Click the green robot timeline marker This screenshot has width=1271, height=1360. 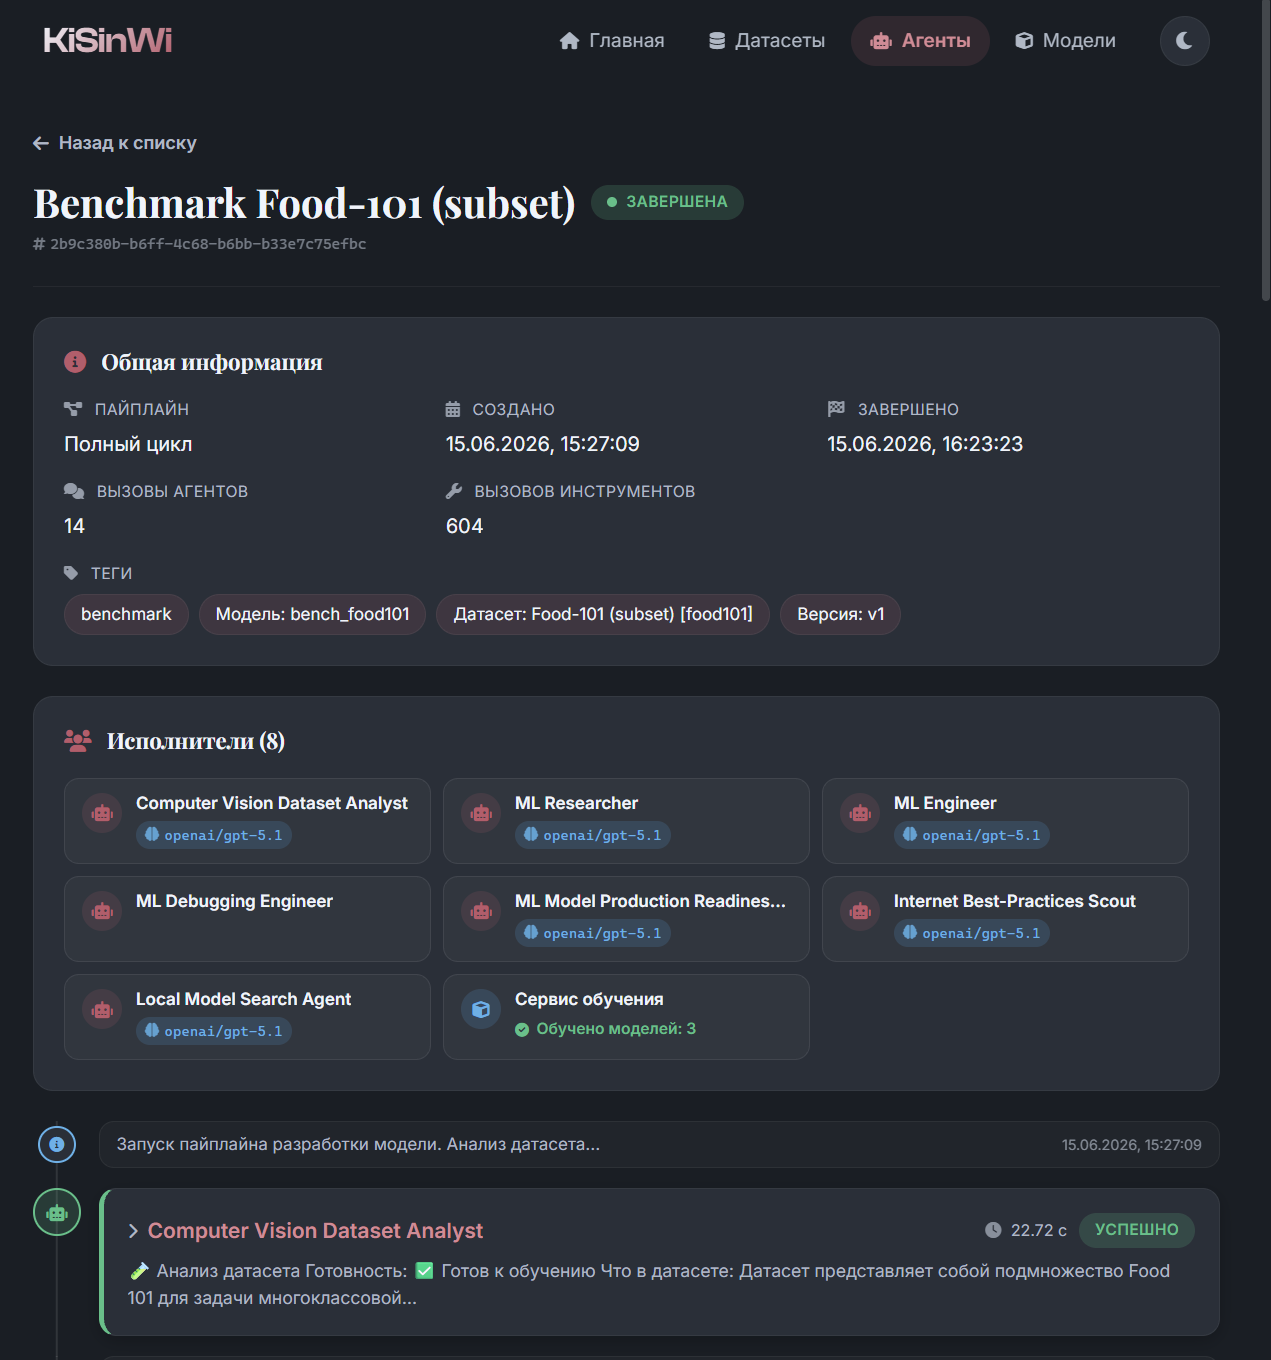click(x=57, y=1212)
